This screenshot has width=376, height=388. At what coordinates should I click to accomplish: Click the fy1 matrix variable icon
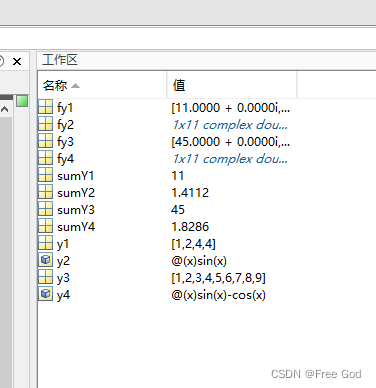45,107
